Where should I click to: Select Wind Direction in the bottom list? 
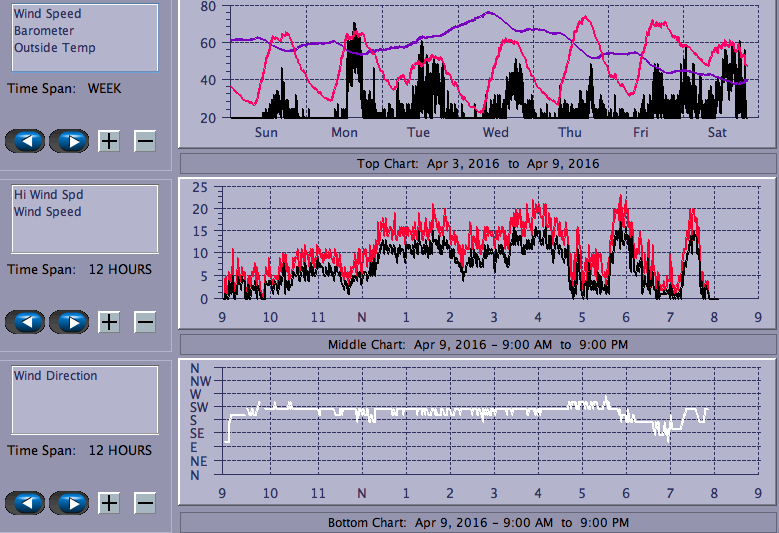click(x=55, y=376)
